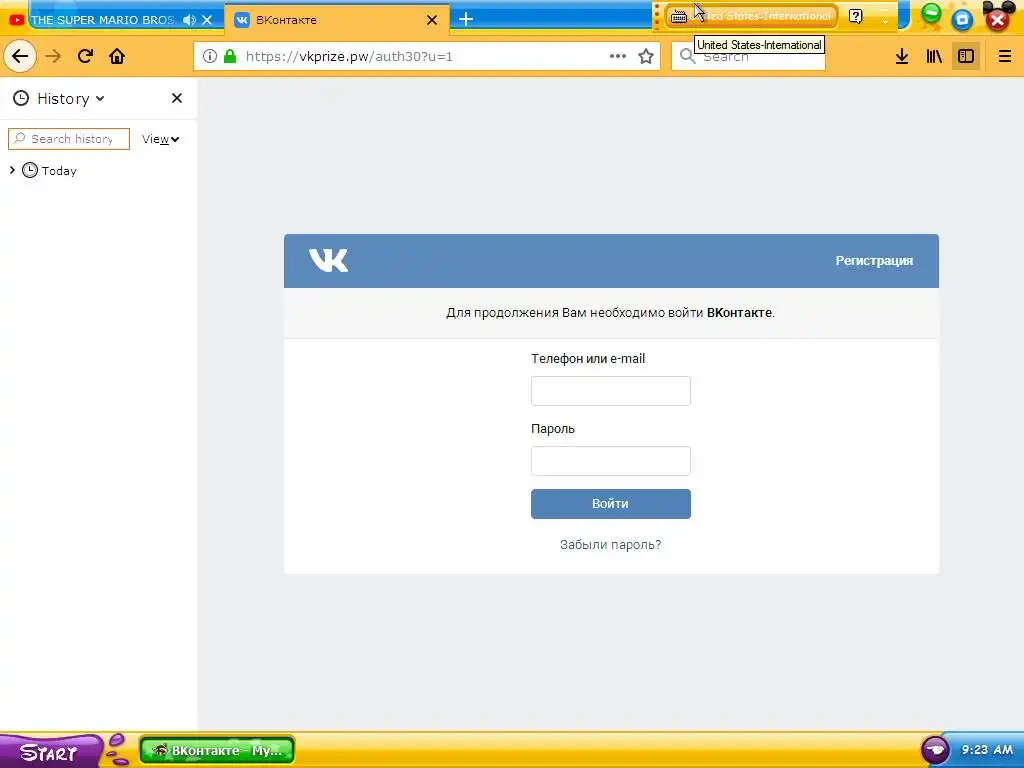Click the green round window button
1024x768 pixels.
tap(931, 13)
